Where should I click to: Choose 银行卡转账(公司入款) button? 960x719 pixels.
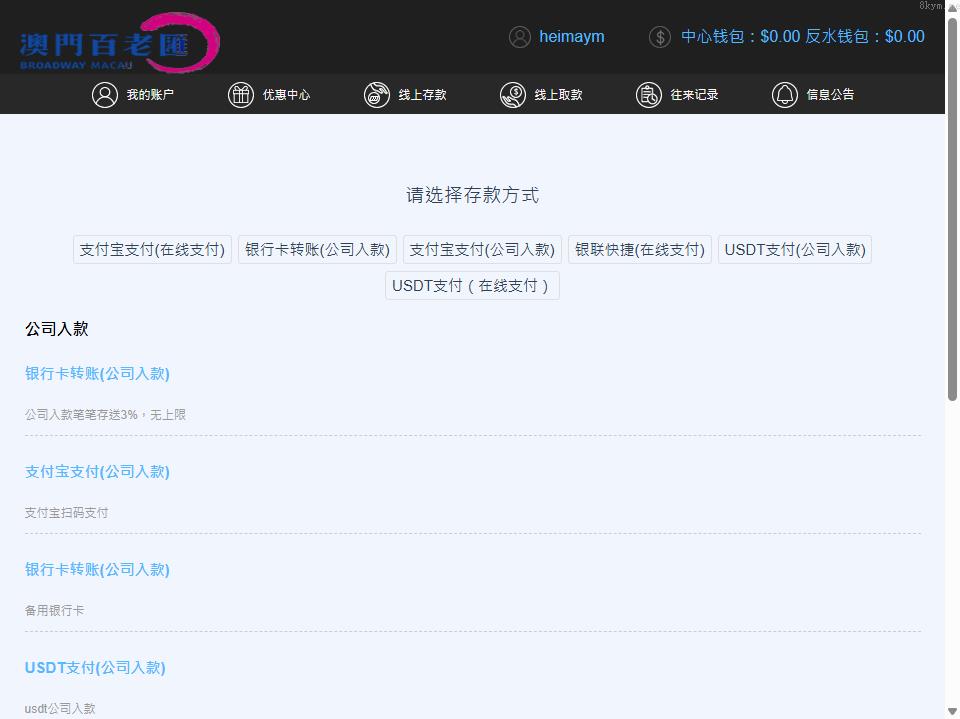coord(317,250)
